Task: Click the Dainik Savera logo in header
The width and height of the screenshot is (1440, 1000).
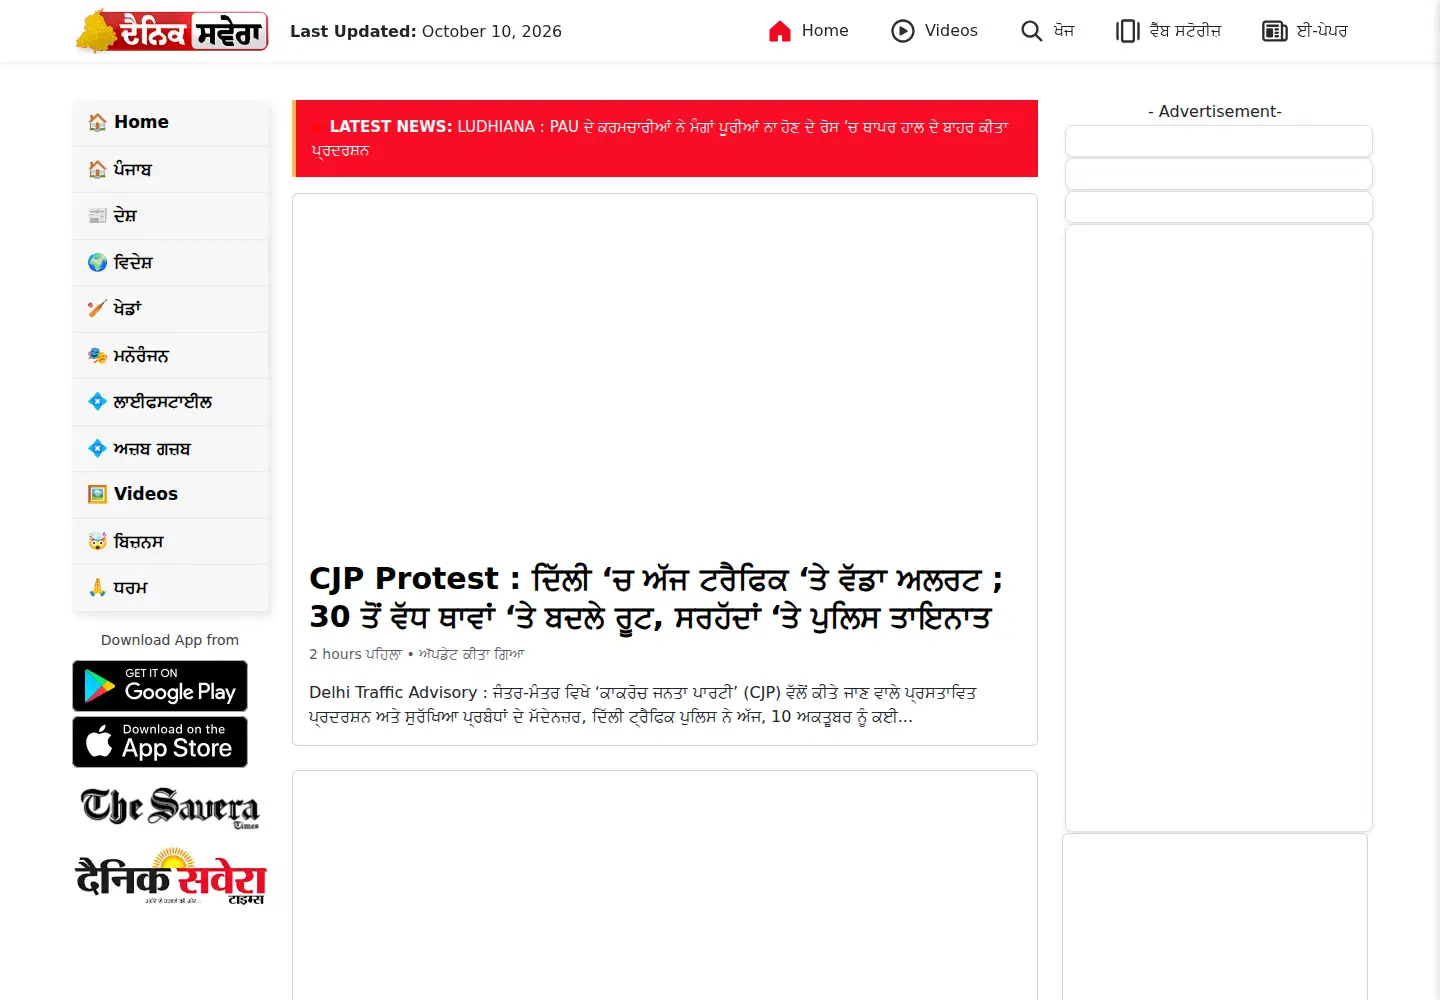Action: click(172, 31)
